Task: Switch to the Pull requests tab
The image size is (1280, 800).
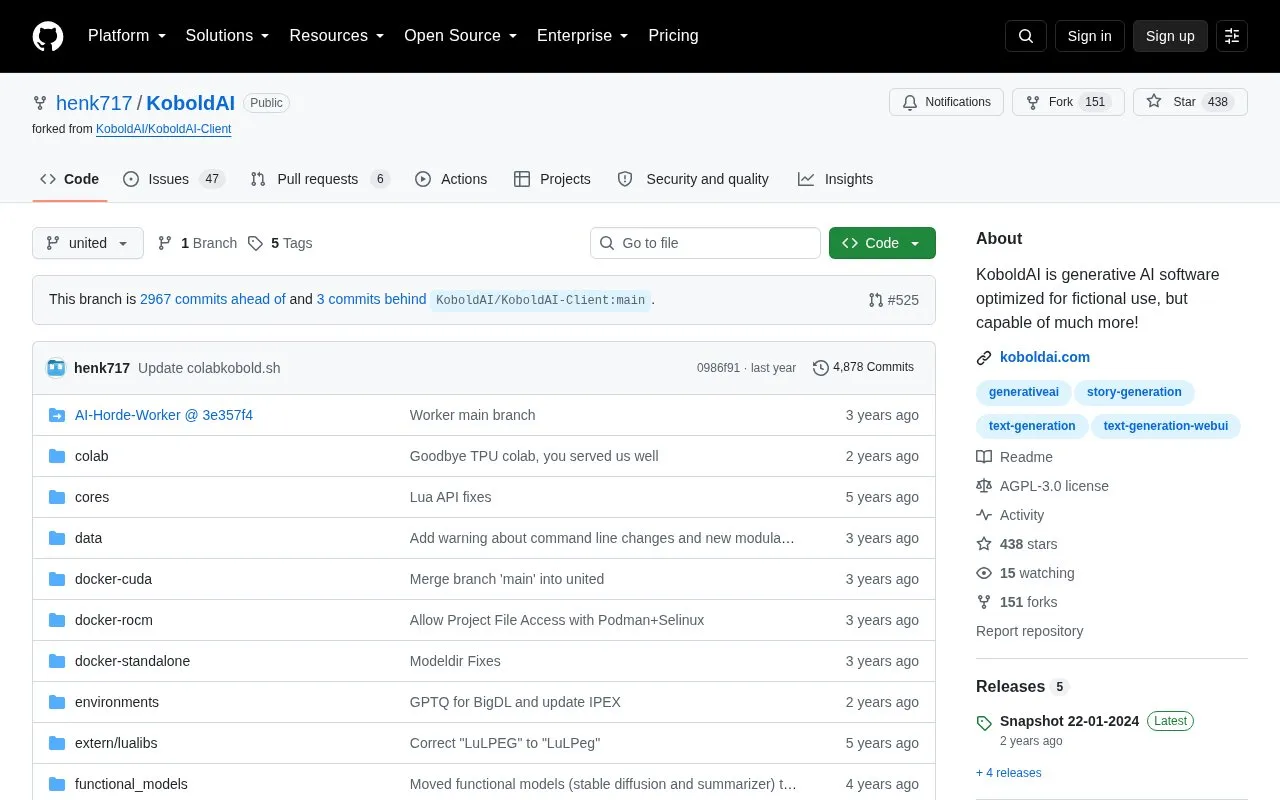Action: tap(320, 179)
